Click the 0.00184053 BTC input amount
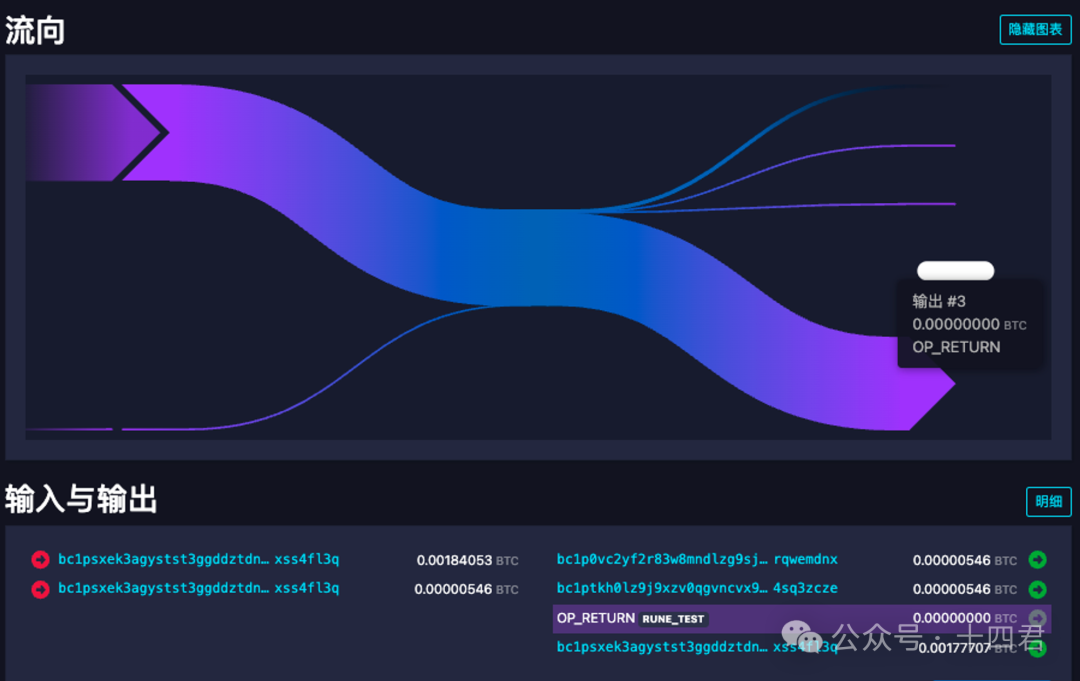Image resolution: width=1080 pixels, height=681 pixels. [x=455, y=560]
